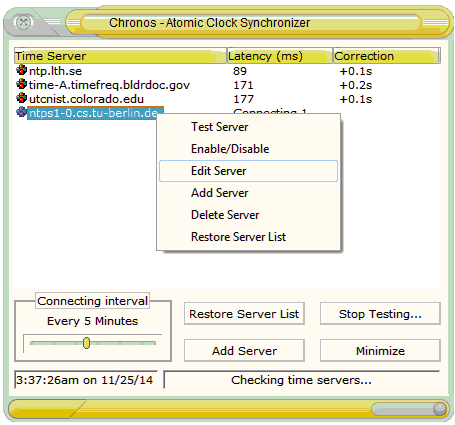Select the ntps1-0.cs.tu-berlin.de server row
Image resolution: width=455 pixels, height=425 pixels.
click(95, 113)
